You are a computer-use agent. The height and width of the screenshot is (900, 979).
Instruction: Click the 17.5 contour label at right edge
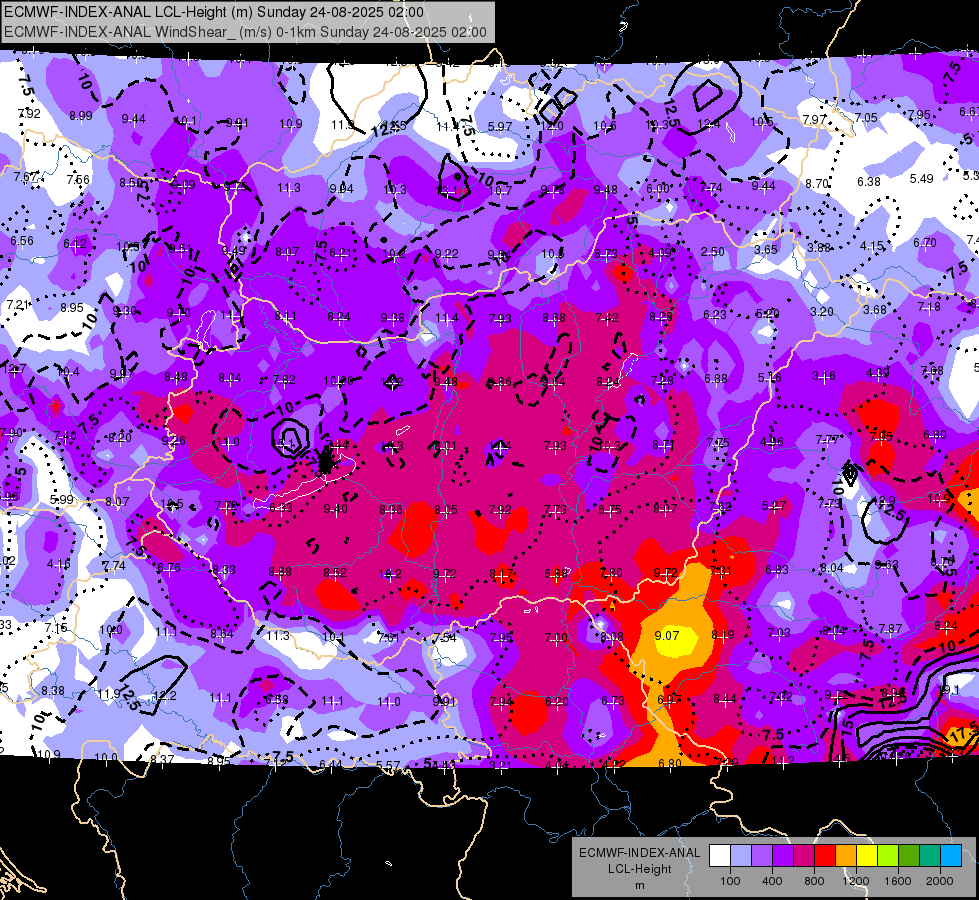pos(964,732)
